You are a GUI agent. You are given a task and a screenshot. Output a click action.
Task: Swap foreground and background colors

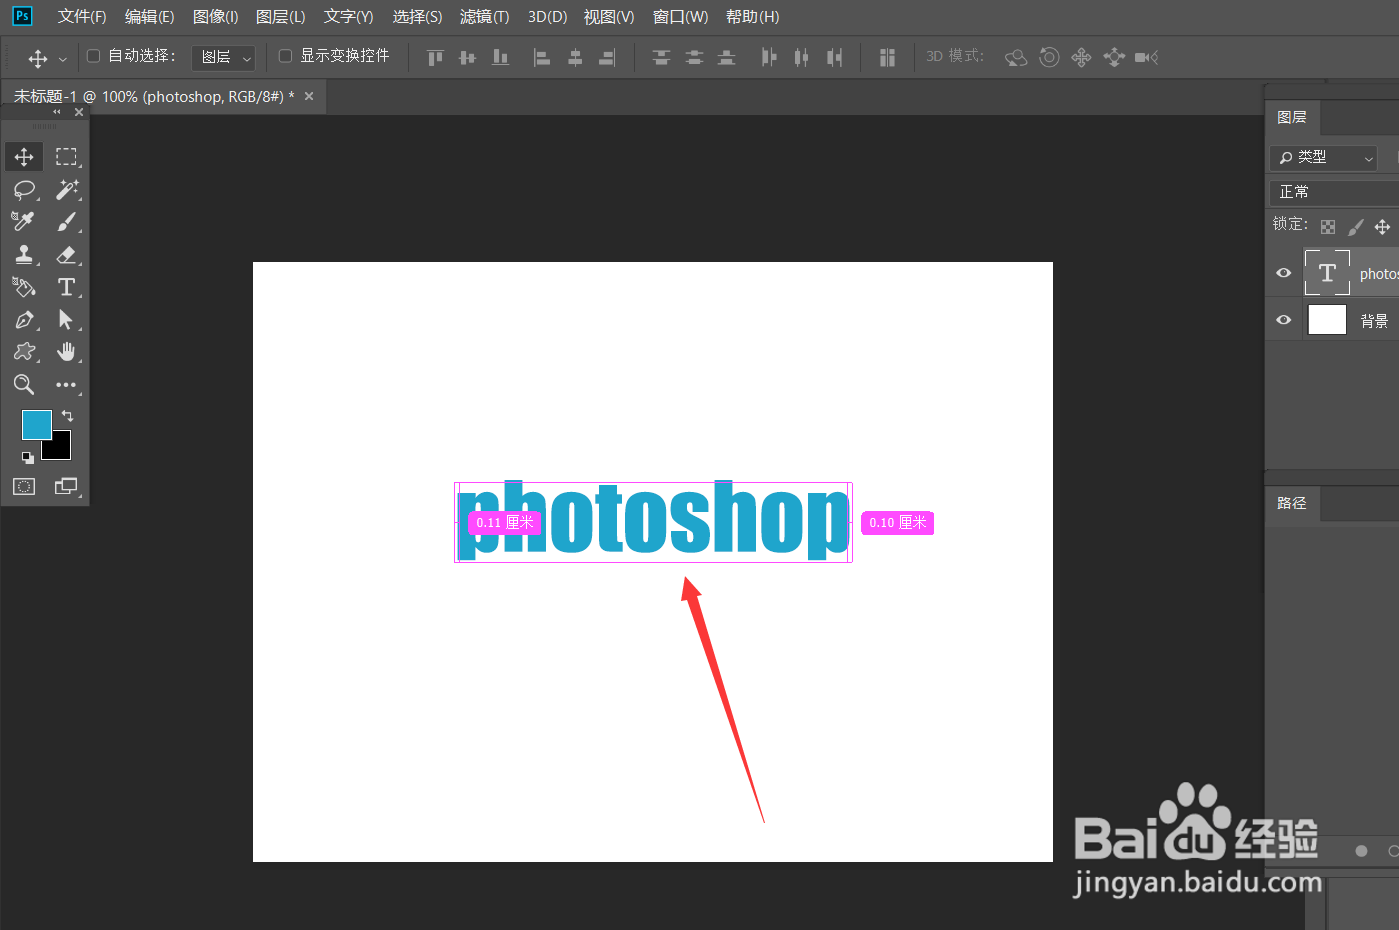(x=67, y=415)
